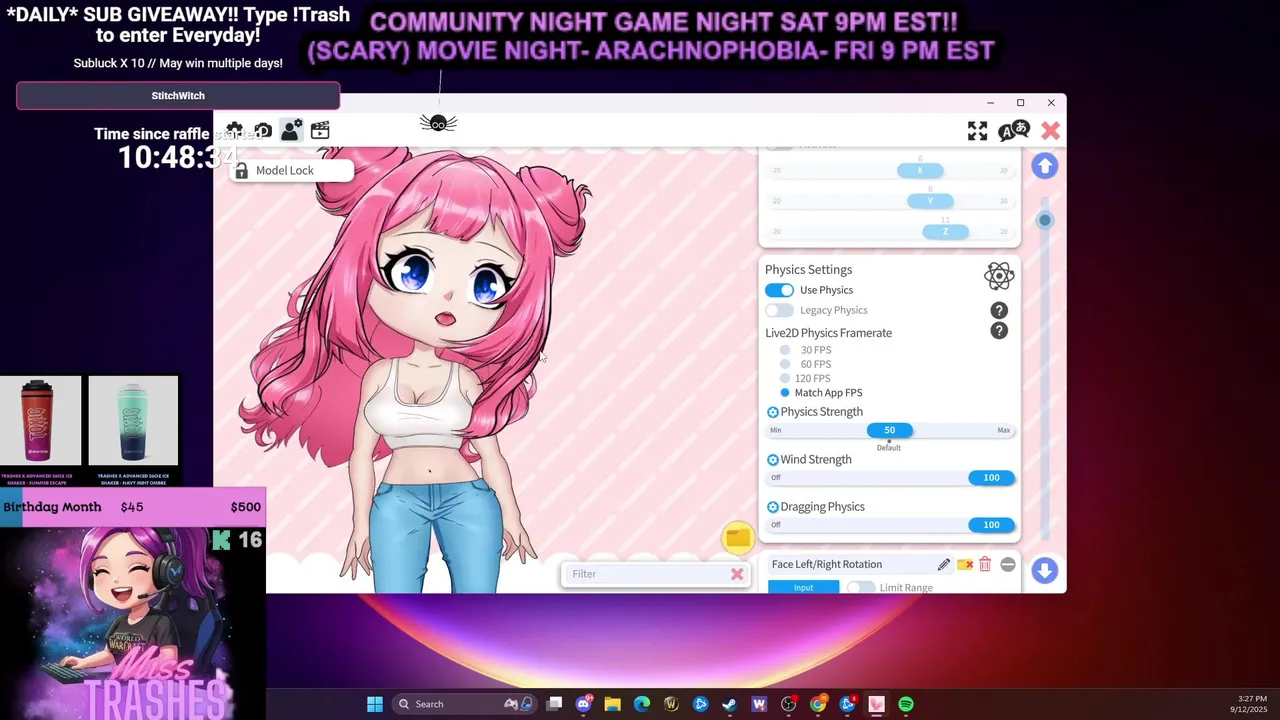Click gear icon beside Dragging Physics
Screen dimensions: 1280x720
772,507
